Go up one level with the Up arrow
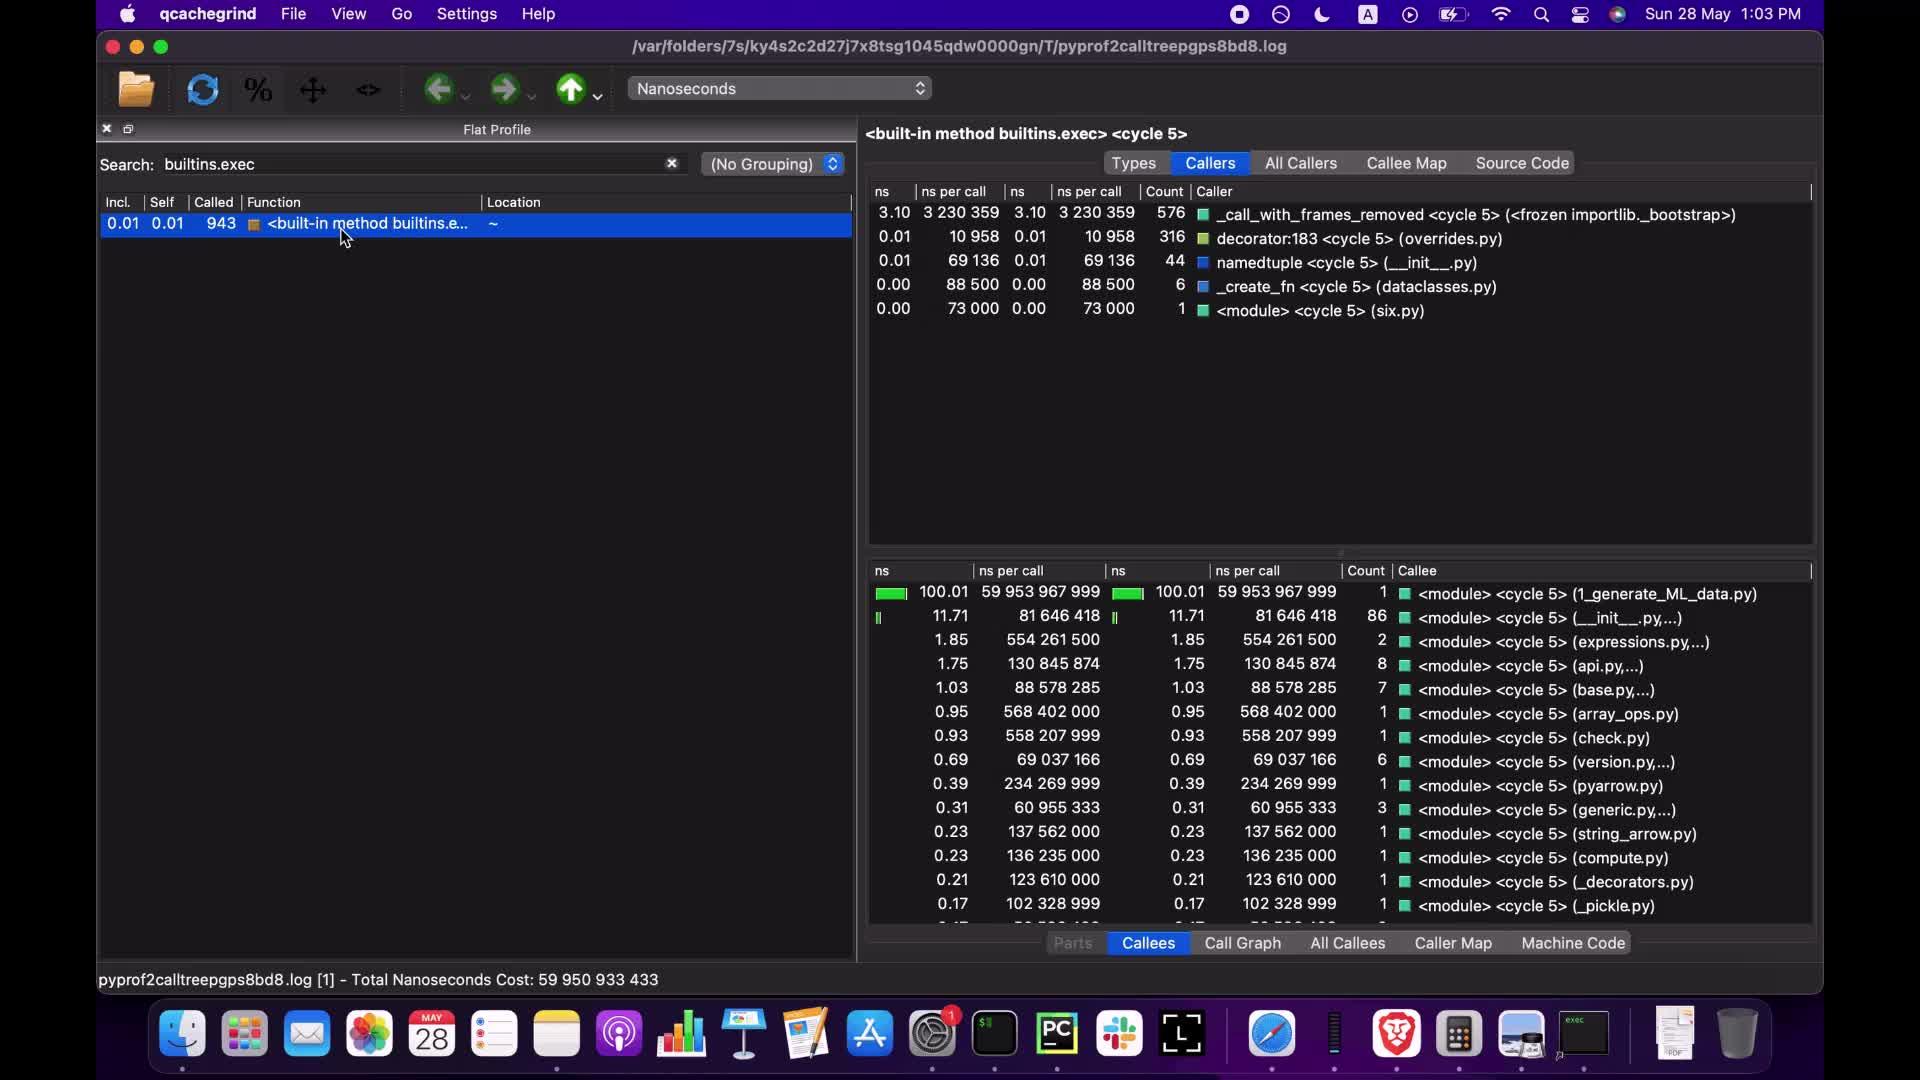1920x1080 pixels. click(570, 90)
